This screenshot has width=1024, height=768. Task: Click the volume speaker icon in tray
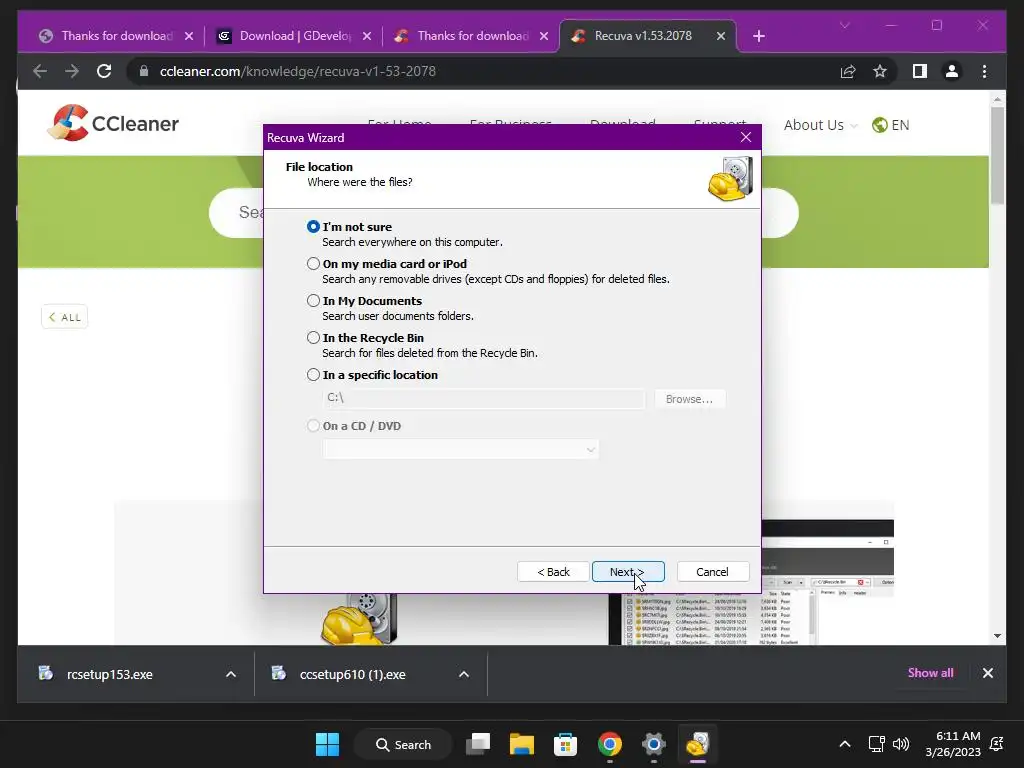click(x=901, y=744)
